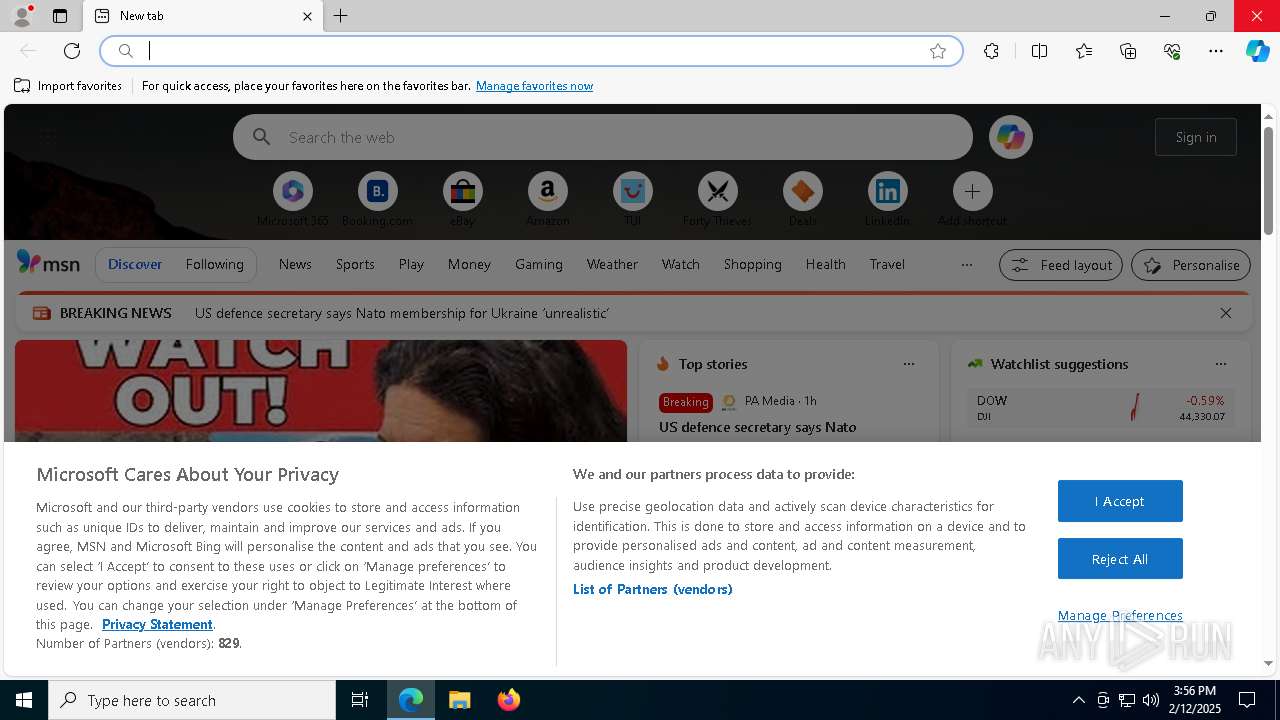This screenshot has height=720, width=1280.
Task: Dismiss the breaking news banner
Action: tap(1226, 313)
